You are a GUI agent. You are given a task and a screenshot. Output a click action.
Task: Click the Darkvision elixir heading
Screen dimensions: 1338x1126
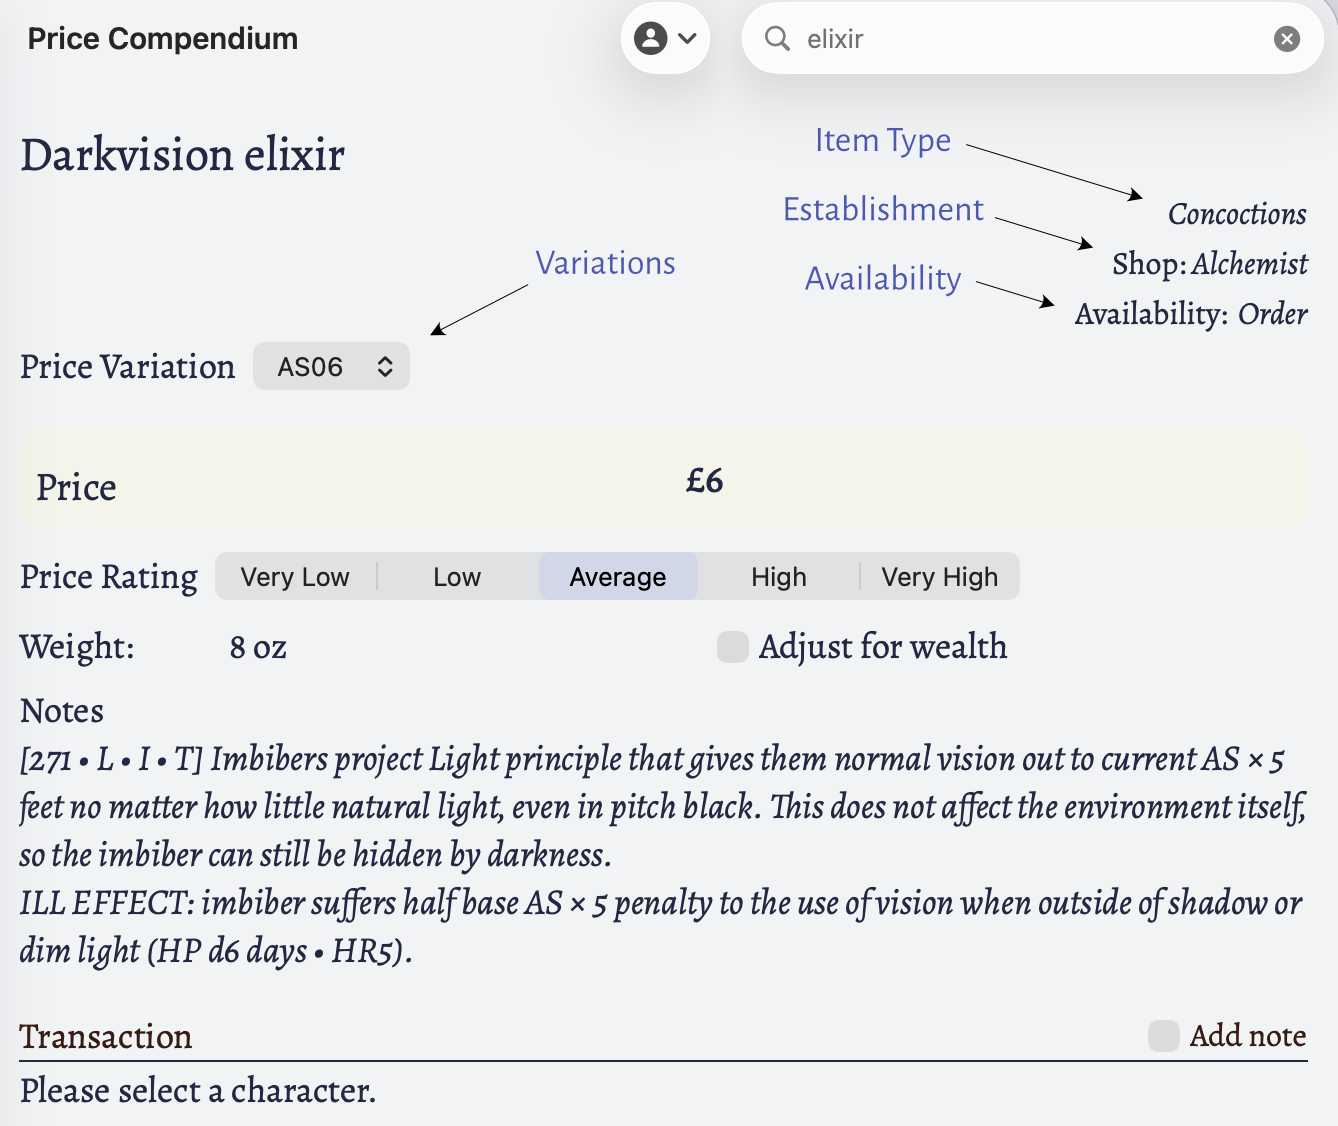183,156
